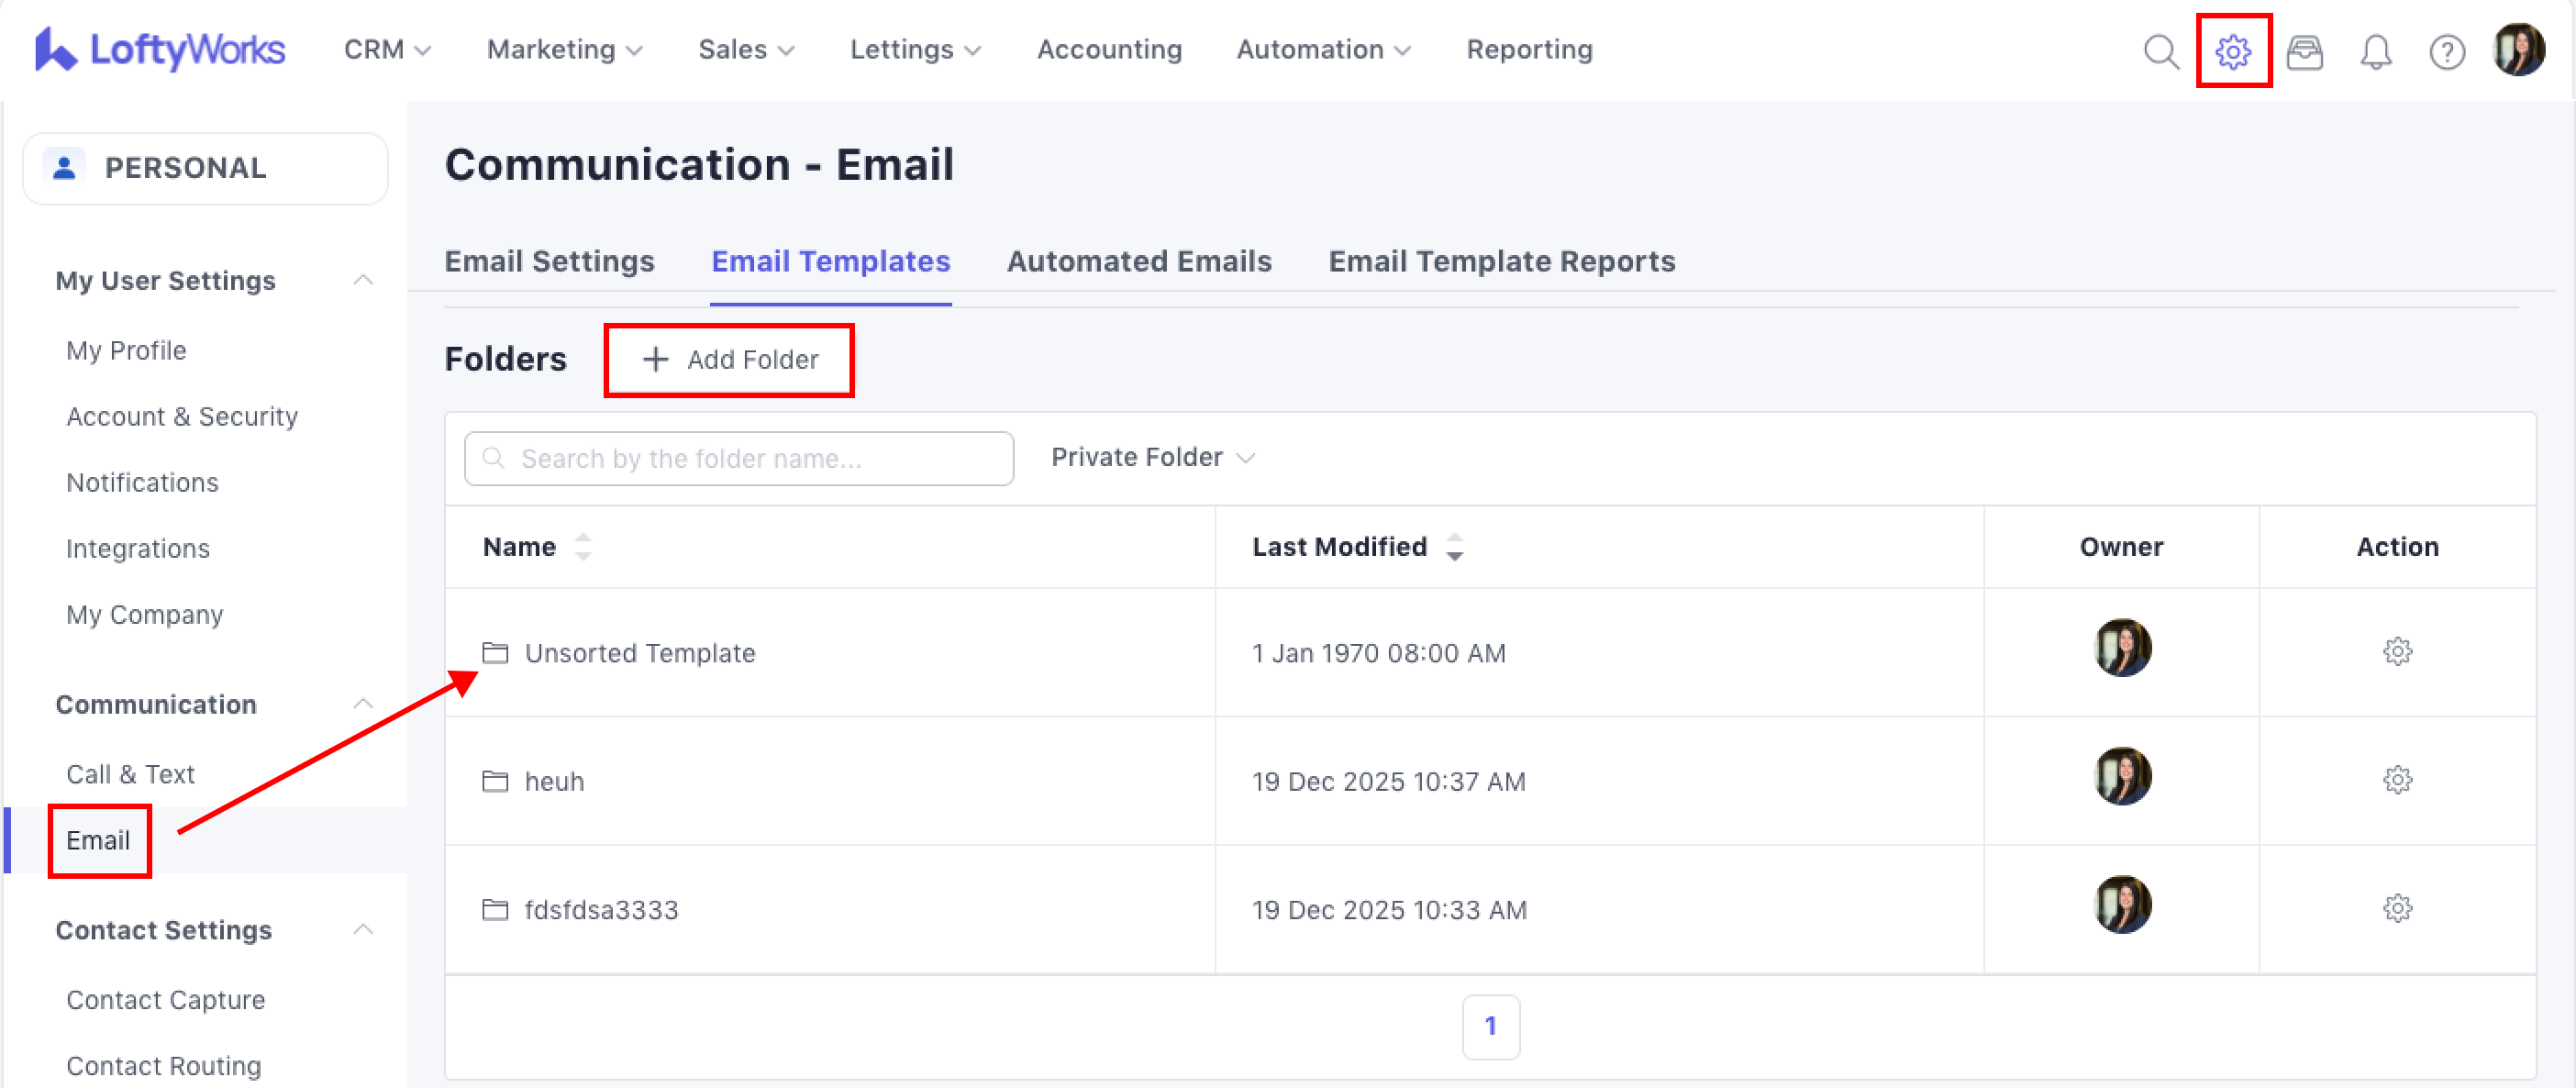The image size is (2576, 1088).
Task: Open the CRM dropdown menu
Action: click(387, 49)
